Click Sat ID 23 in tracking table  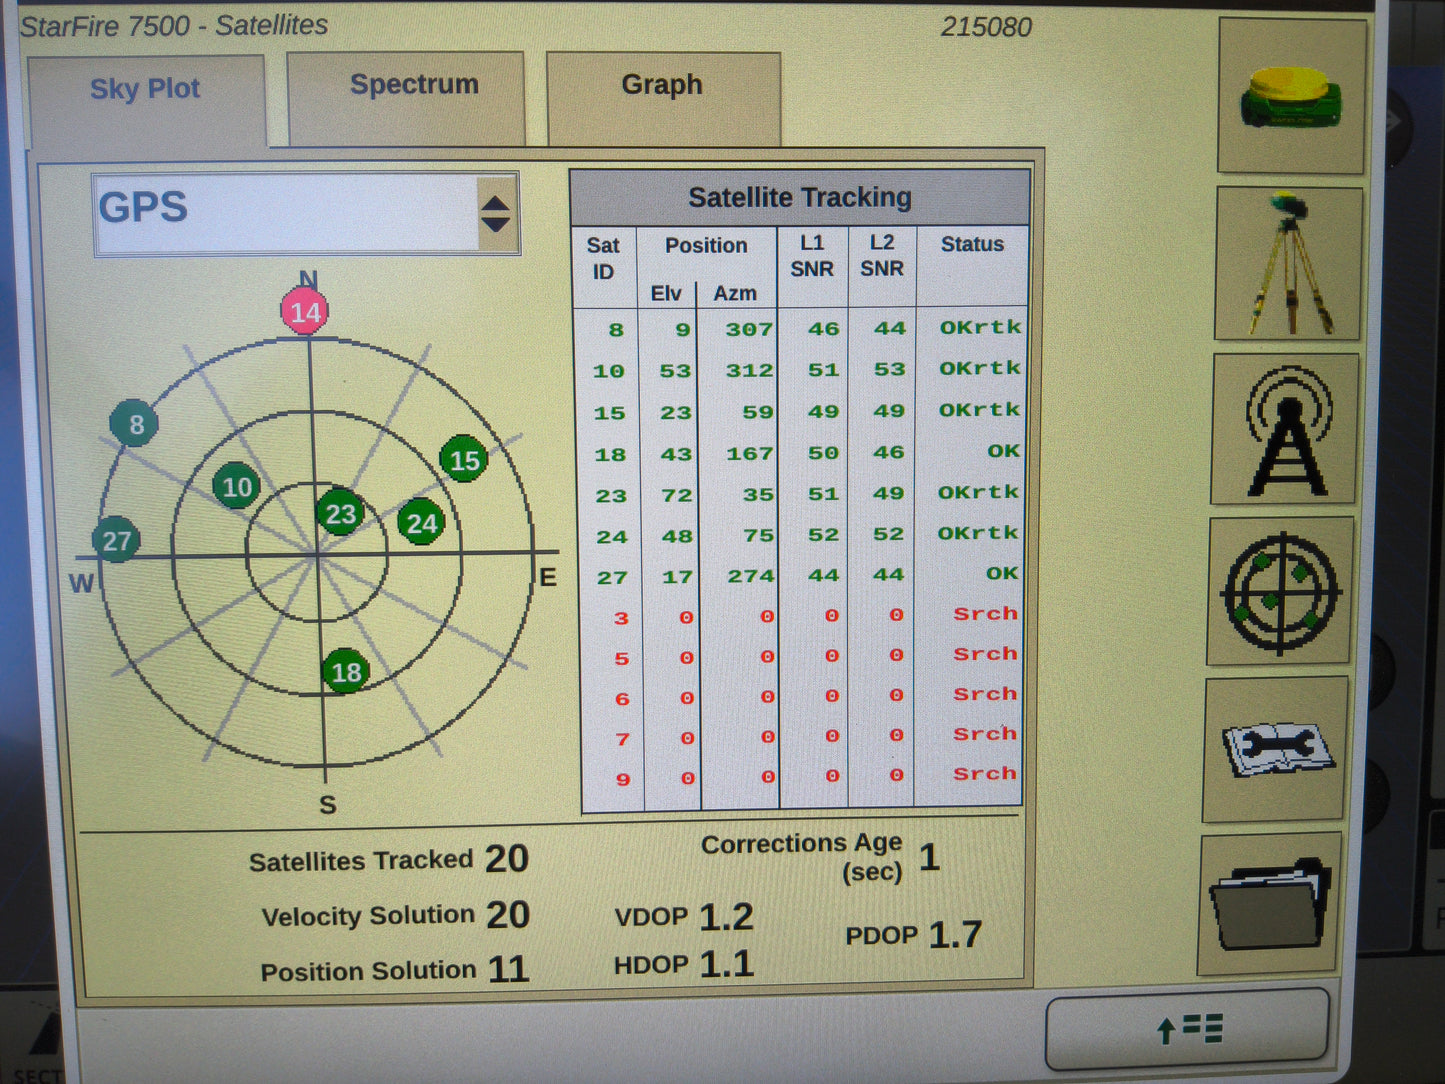pyautogui.click(x=612, y=496)
